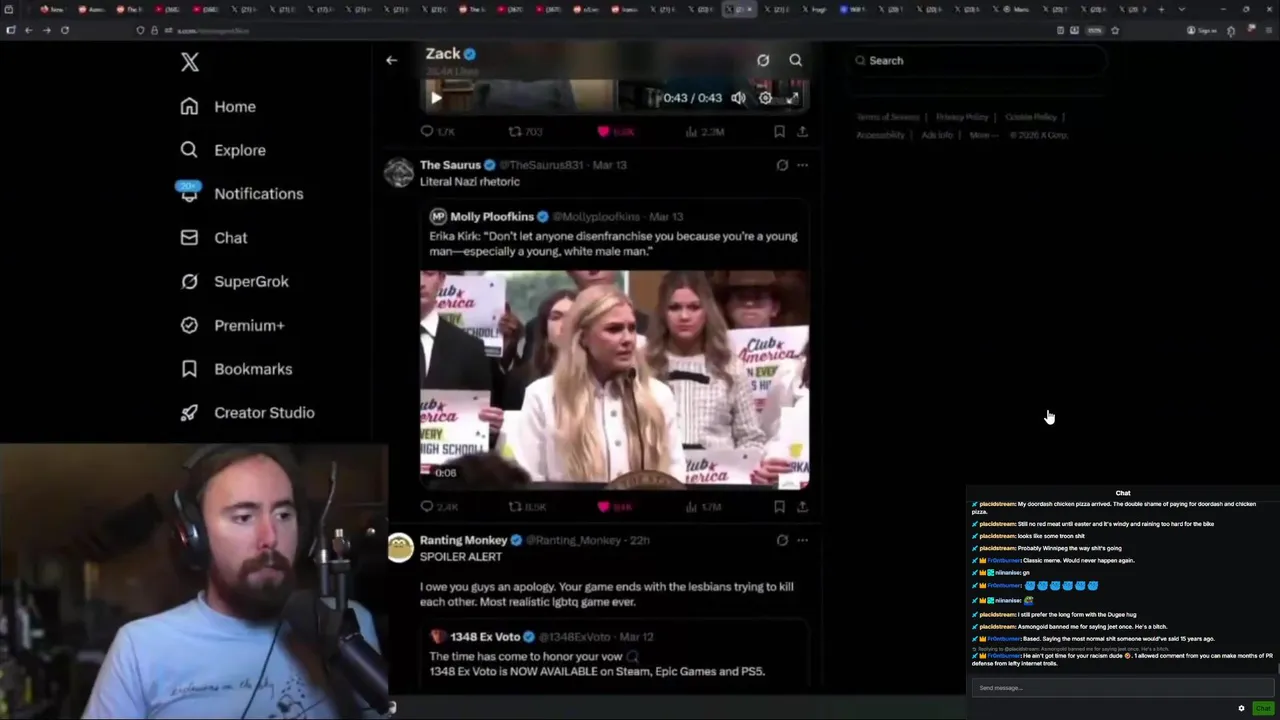Reload the page via browser toolbar

(x=65, y=30)
